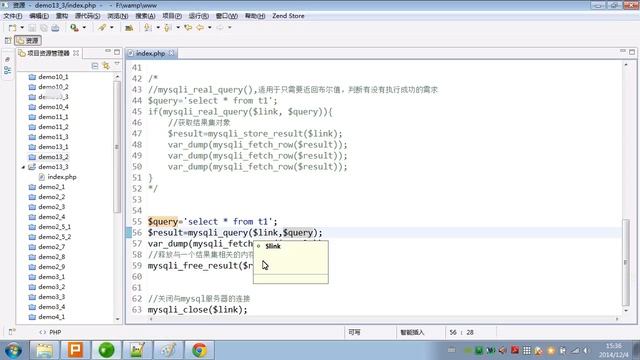Open the project explorer view menu arrow

[x=117, y=64]
